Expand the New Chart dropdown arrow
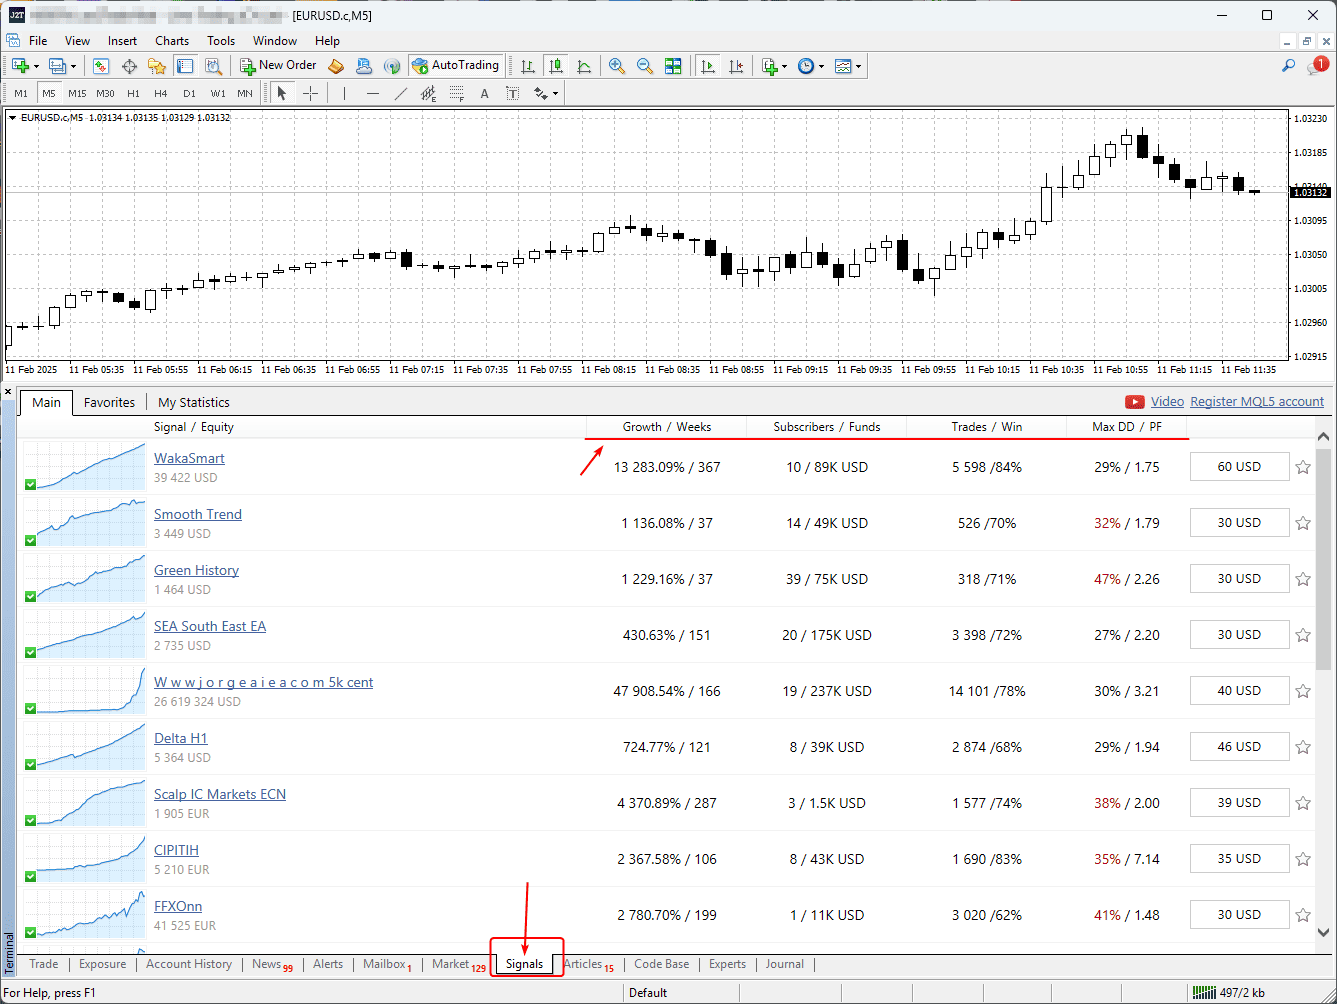This screenshot has width=1337, height=1004. (36, 67)
